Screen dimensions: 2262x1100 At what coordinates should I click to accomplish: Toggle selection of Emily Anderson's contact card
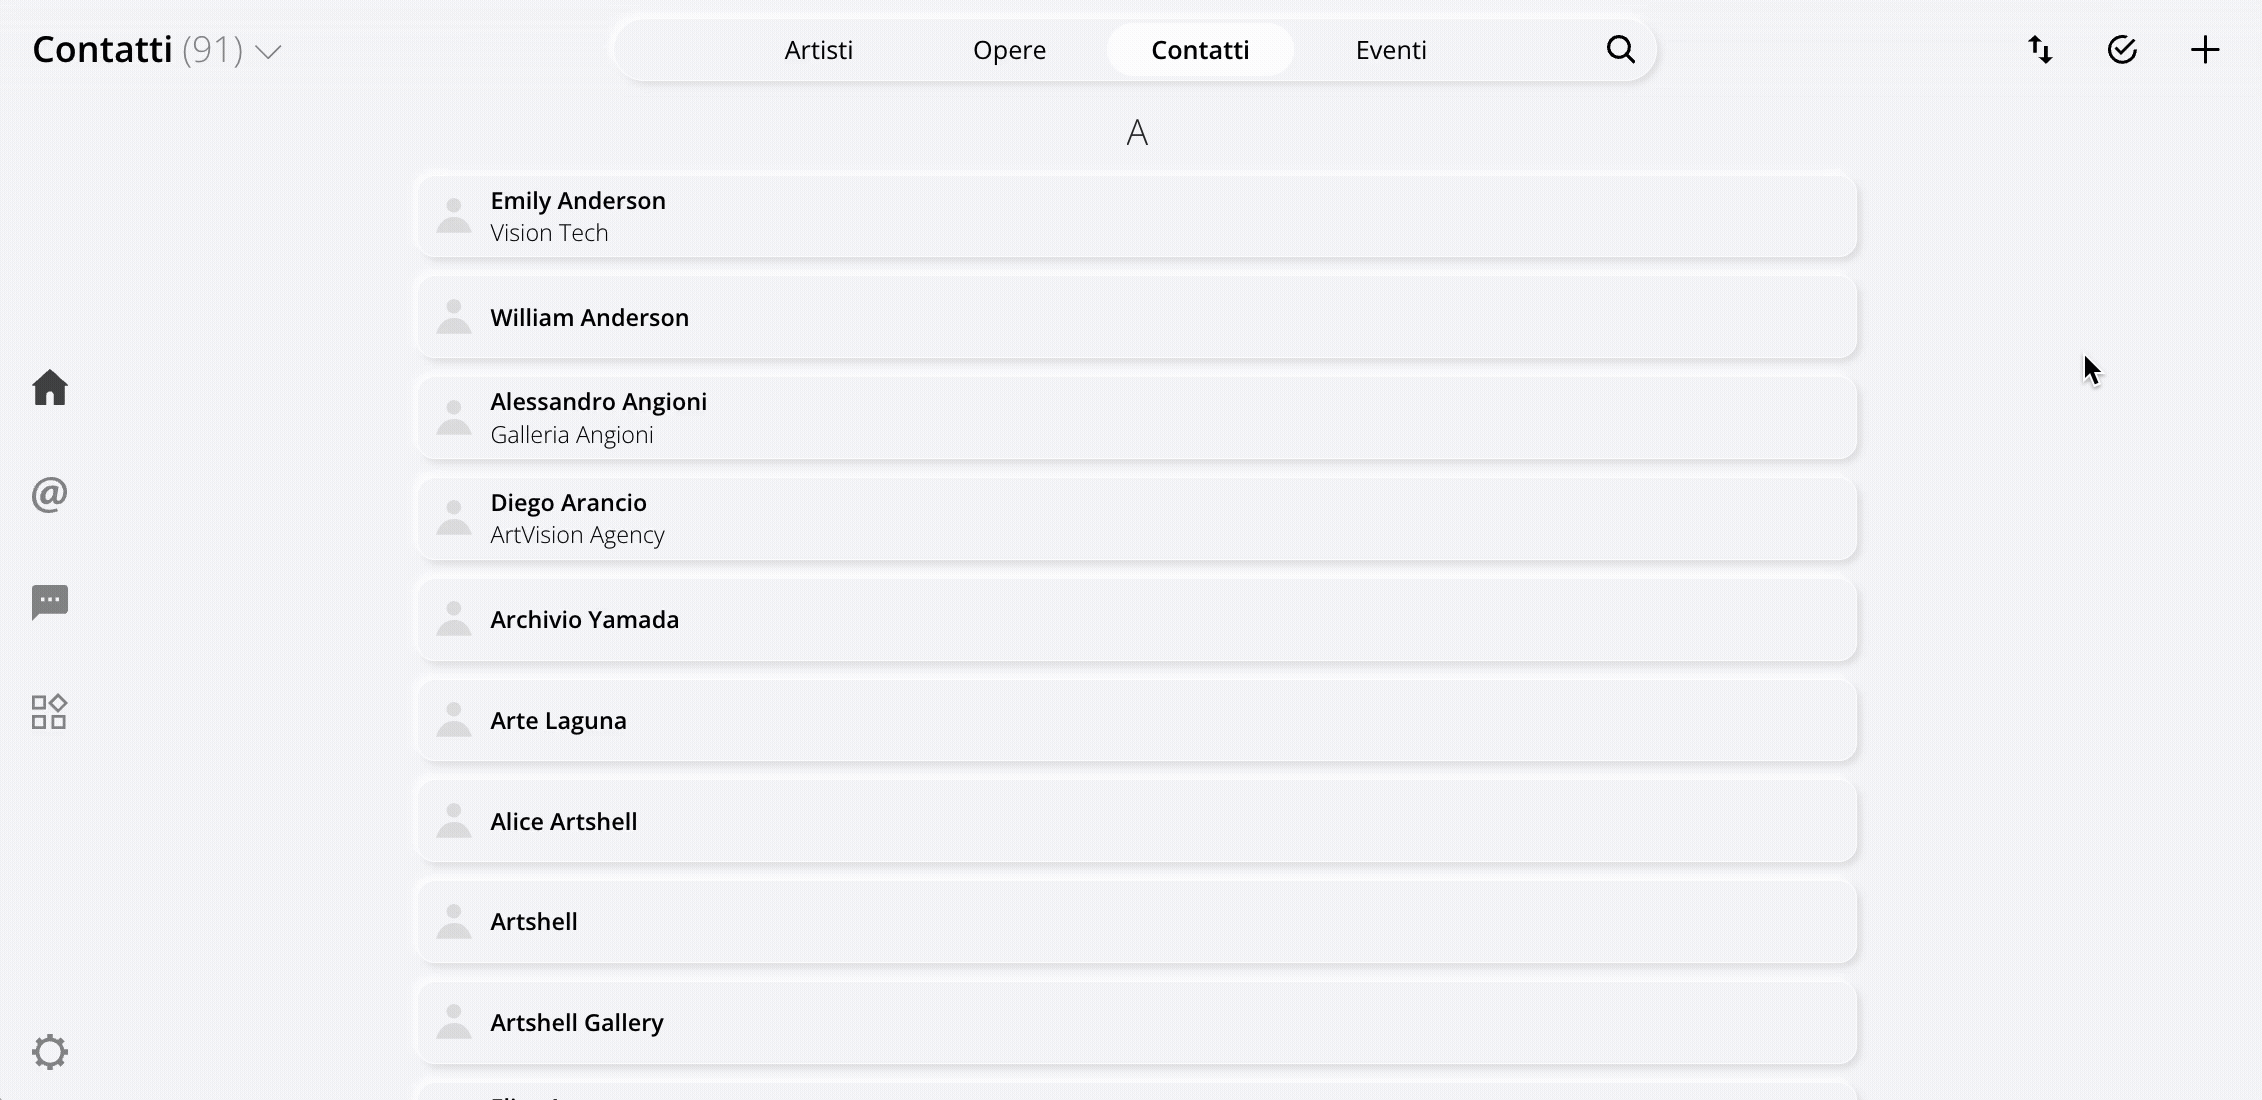[1135, 215]
